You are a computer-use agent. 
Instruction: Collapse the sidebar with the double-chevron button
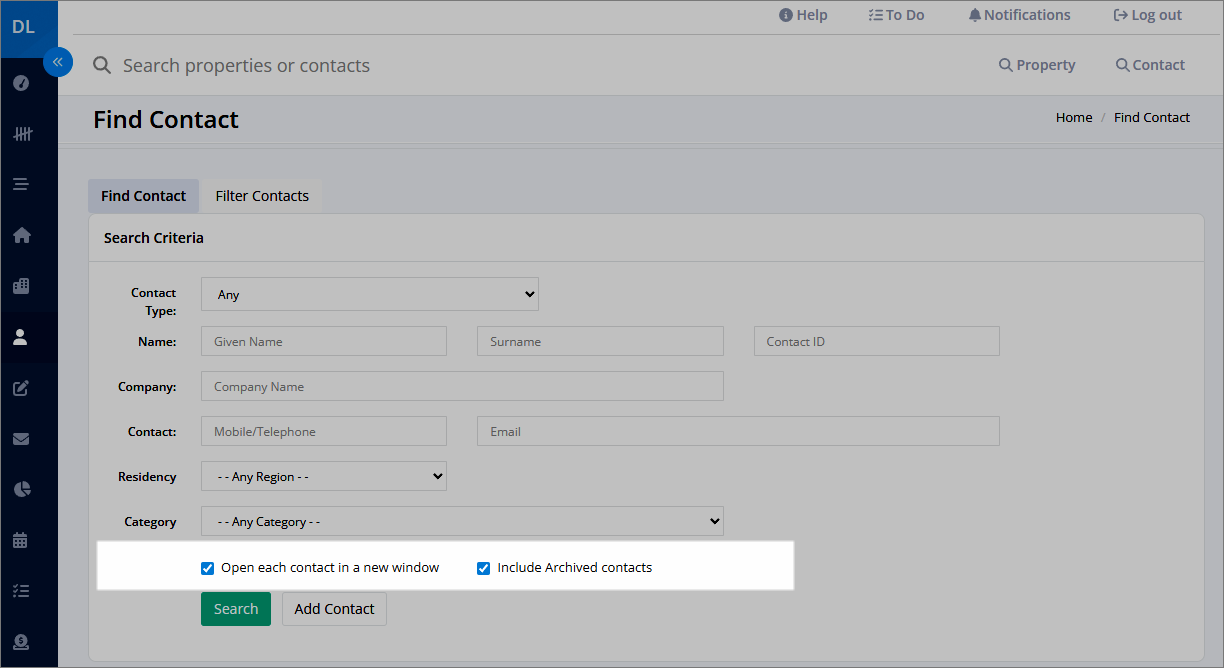coord(57,62)
